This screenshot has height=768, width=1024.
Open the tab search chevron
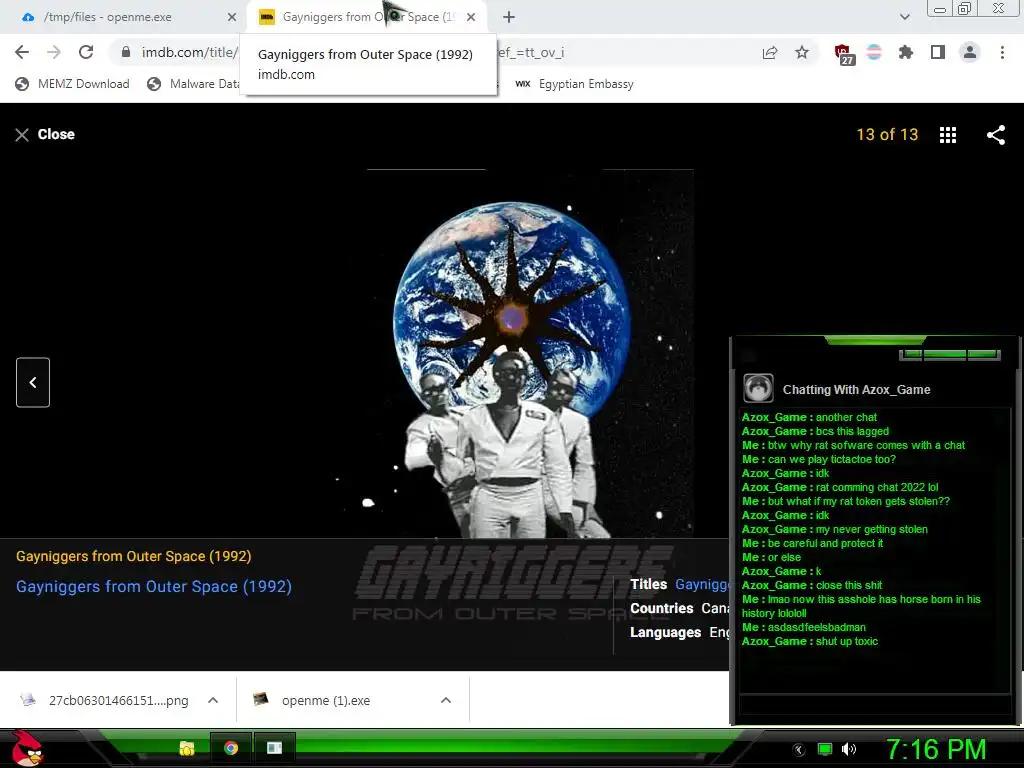pyautogui.click(x=904, y=17)
